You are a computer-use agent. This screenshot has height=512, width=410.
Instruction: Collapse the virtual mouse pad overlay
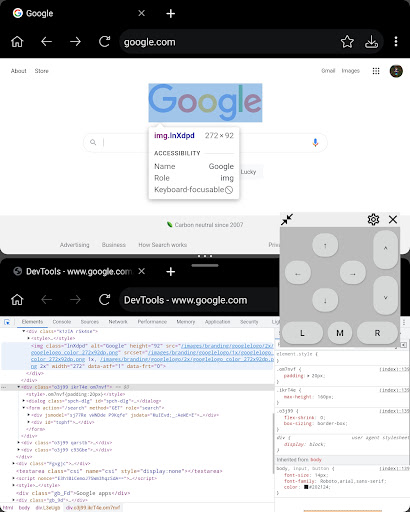pos(287,219)
